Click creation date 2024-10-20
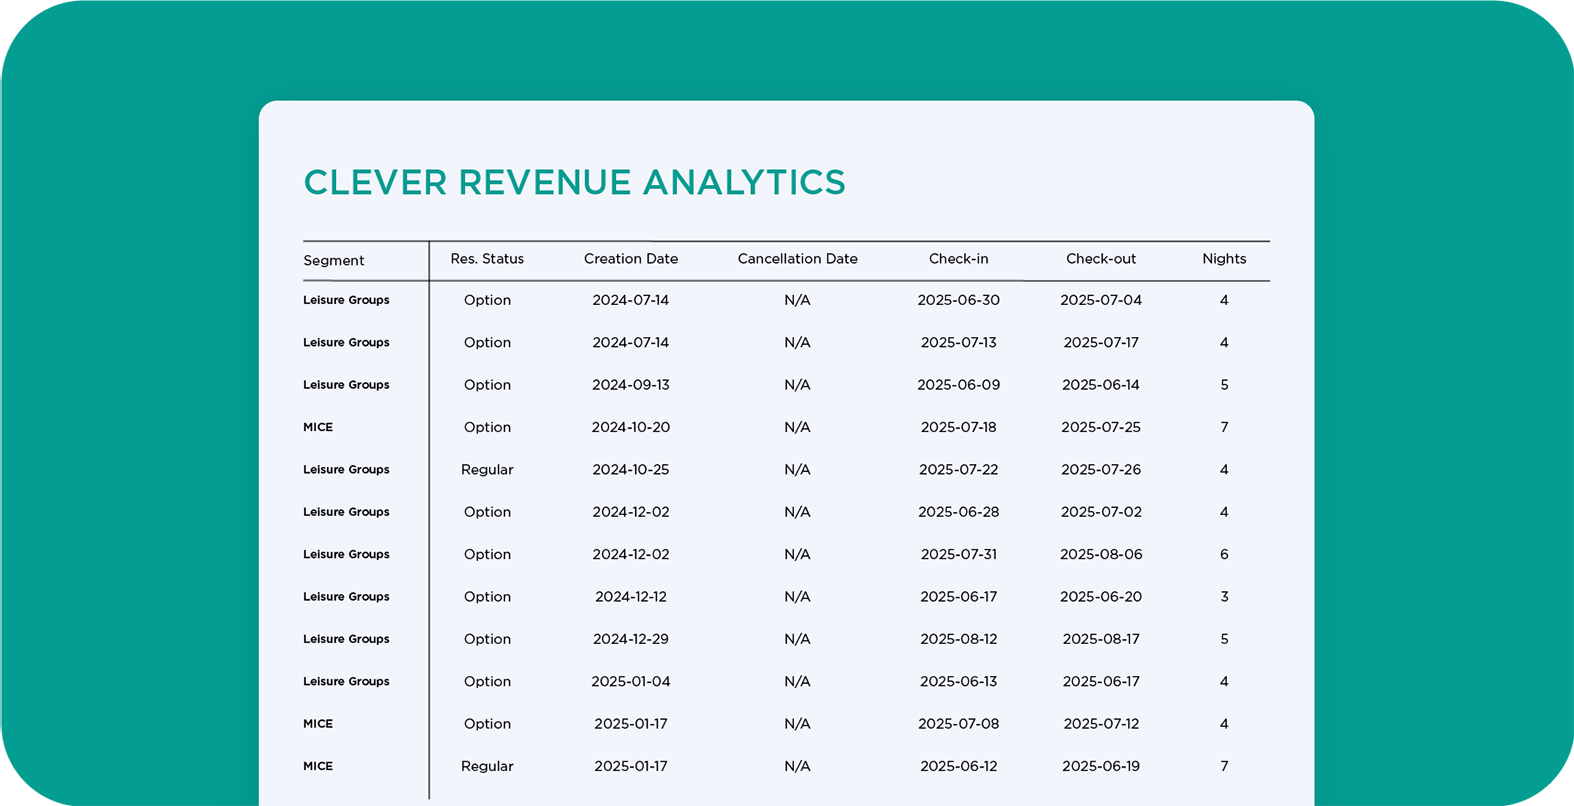The image size is (1574, 806). pyautogui.click(x=631, y=427)
